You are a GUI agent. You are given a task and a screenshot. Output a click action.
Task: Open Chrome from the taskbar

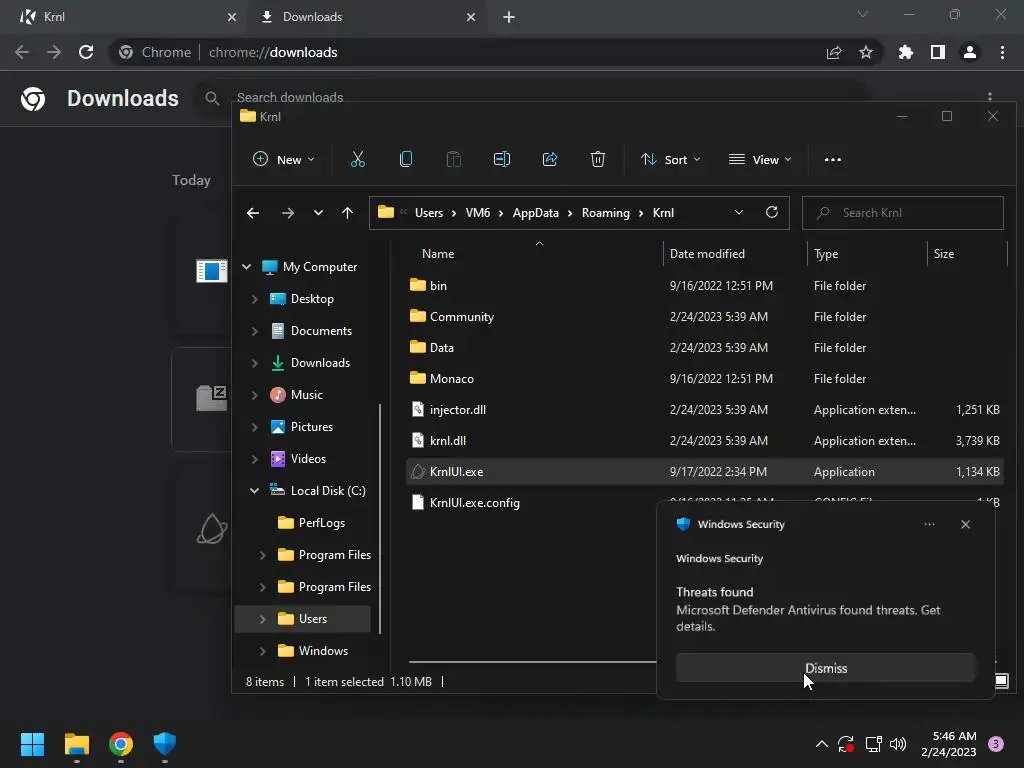click(x=121, y=744)
